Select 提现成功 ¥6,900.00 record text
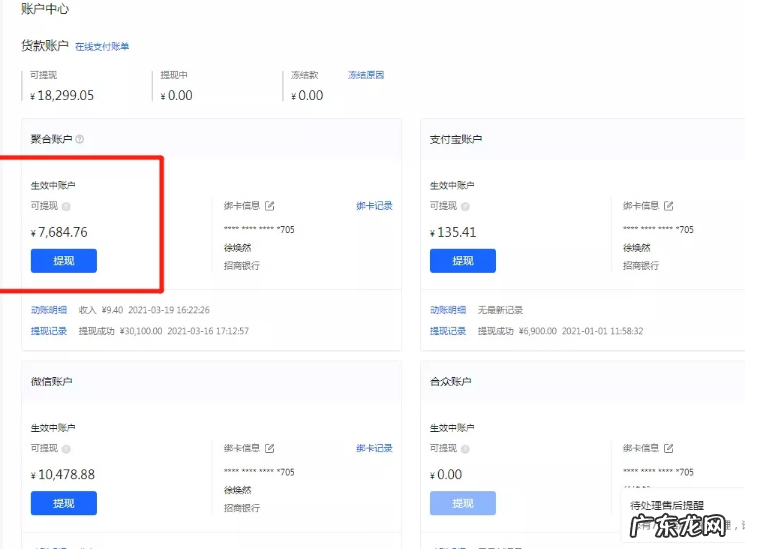The image size is (764, 555). click(560, 331)
